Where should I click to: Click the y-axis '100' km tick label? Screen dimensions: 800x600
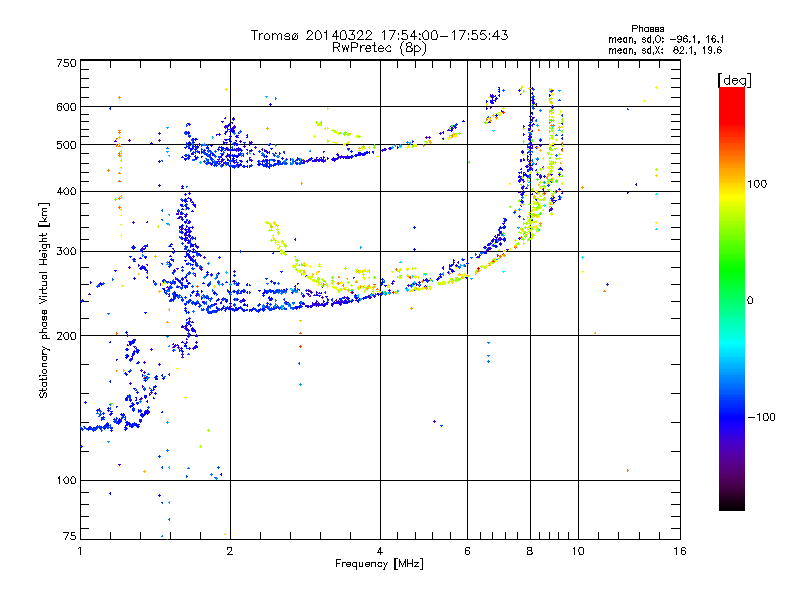[66, 480]
